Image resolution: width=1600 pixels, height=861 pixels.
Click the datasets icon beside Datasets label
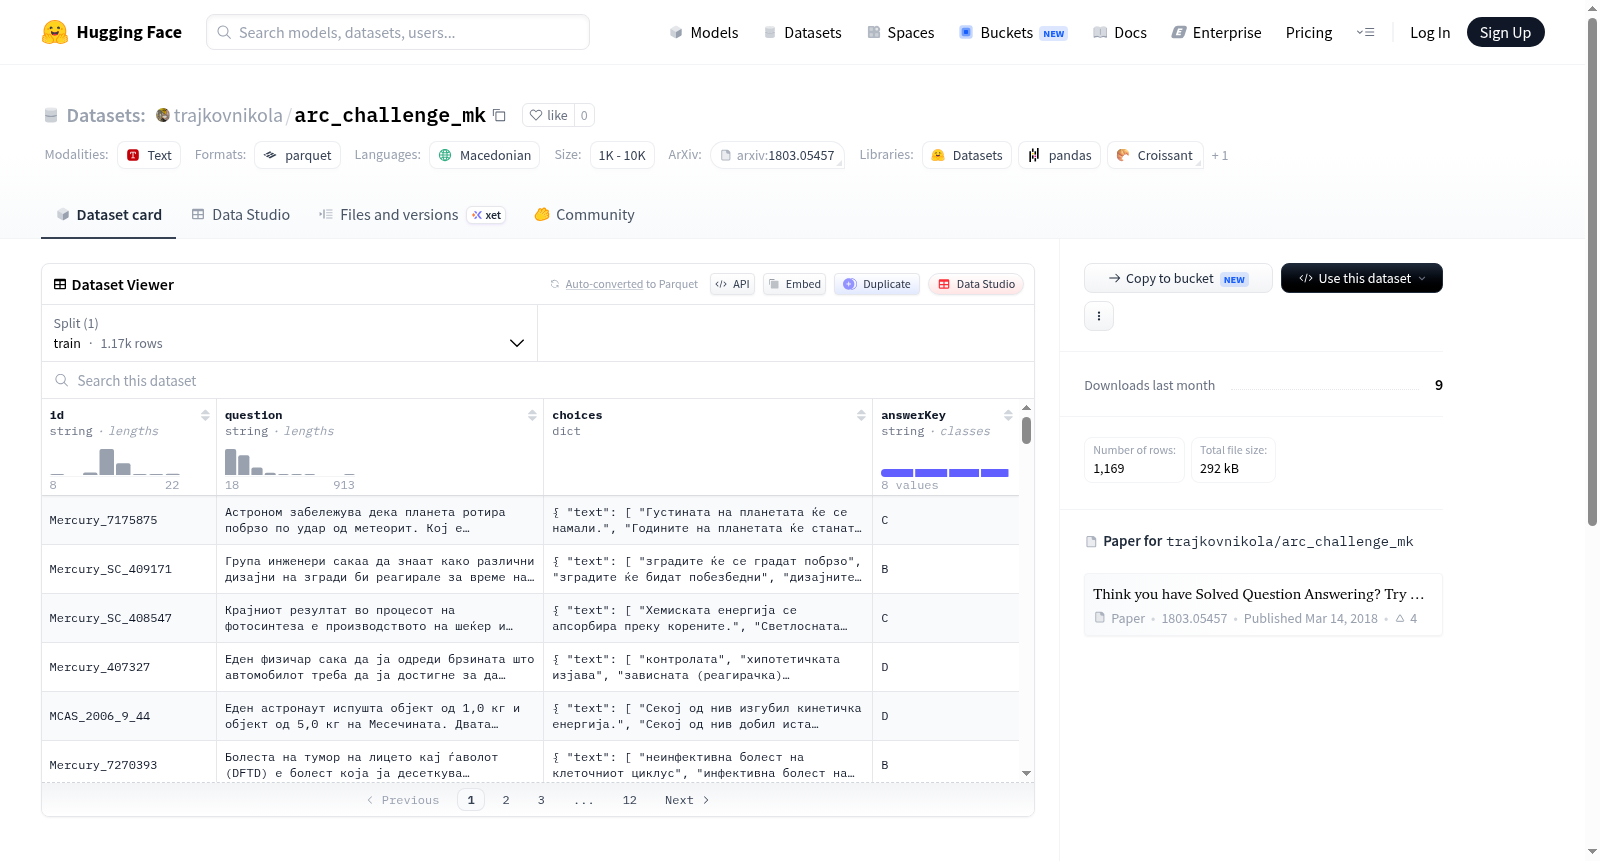(51, 116)
